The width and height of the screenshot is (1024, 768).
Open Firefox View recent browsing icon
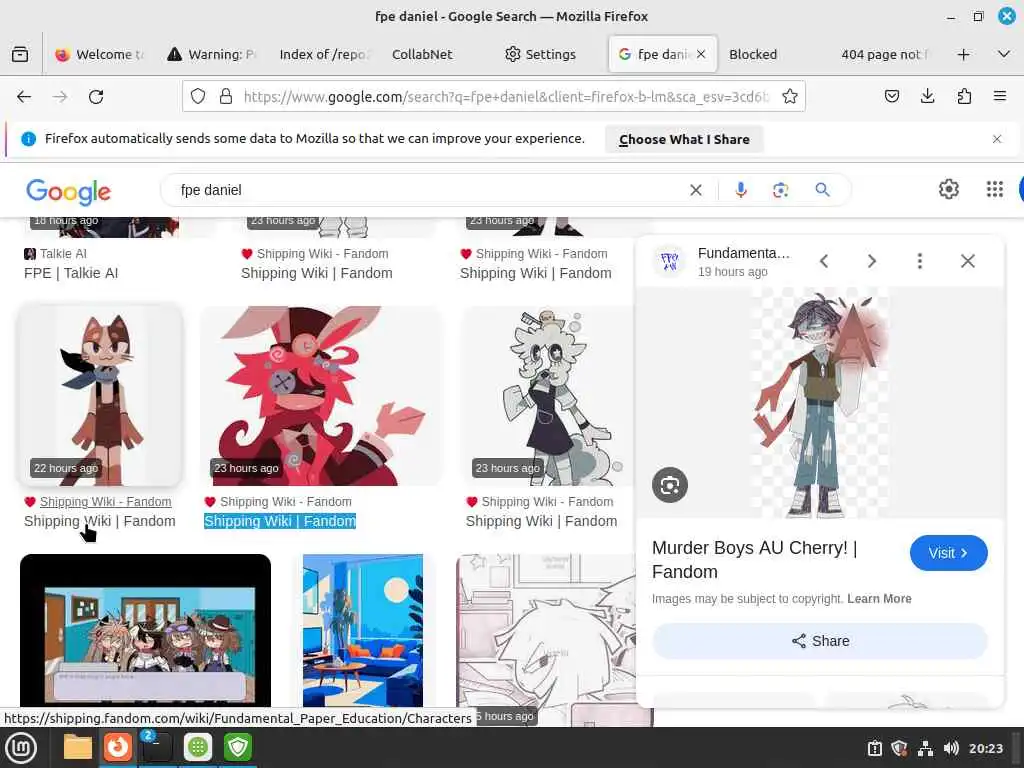(20, 54)
